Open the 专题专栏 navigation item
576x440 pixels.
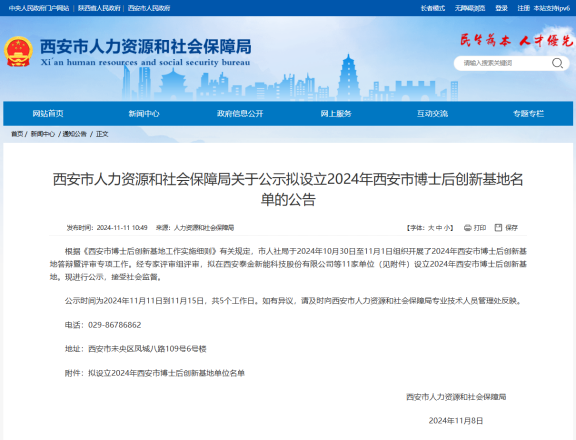528,113
